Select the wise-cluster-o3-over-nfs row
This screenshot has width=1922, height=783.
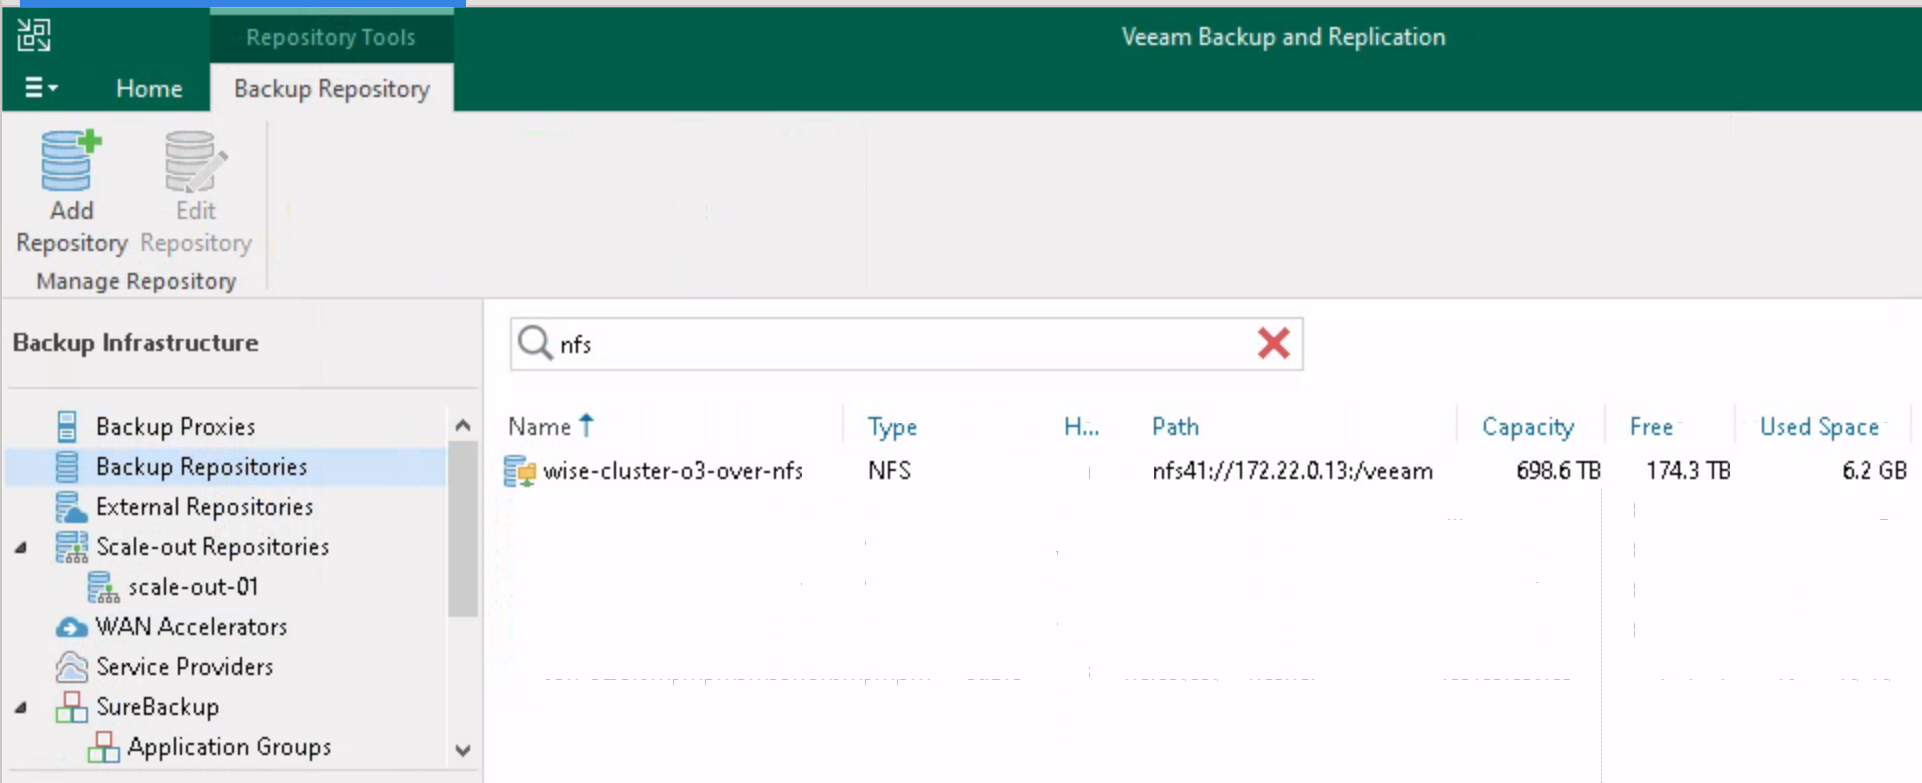click(x=1205, y=470)
